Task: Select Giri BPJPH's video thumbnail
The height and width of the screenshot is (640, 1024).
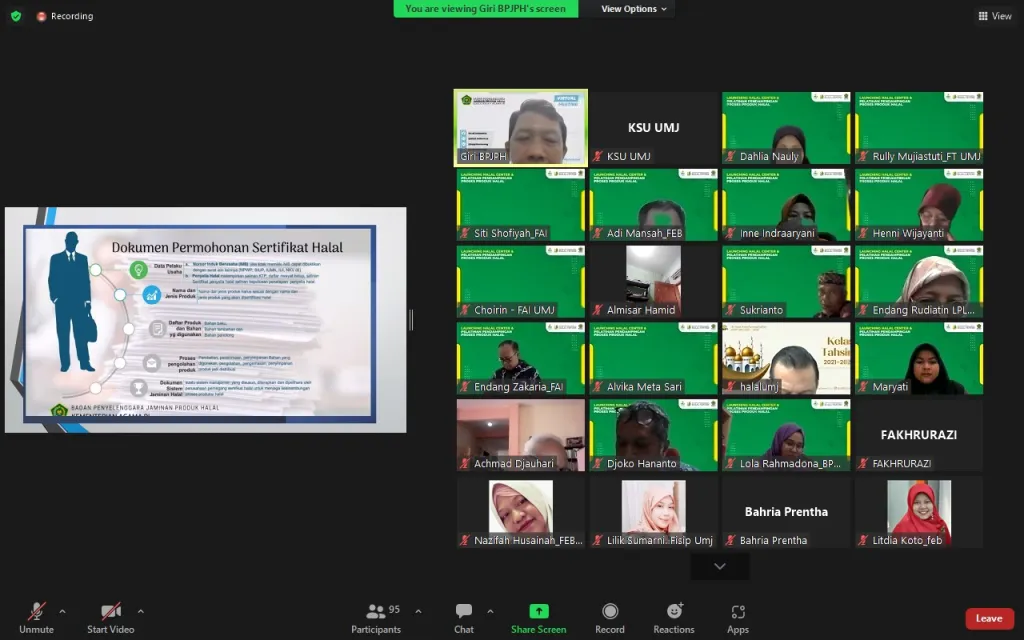Action: coord(520,128)
